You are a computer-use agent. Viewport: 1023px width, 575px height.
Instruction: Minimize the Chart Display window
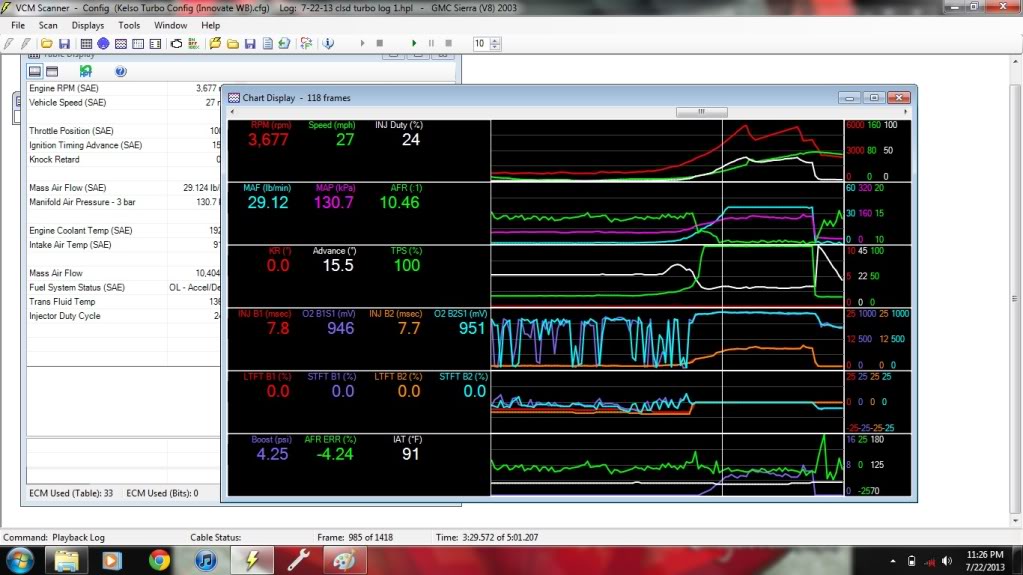849,97
